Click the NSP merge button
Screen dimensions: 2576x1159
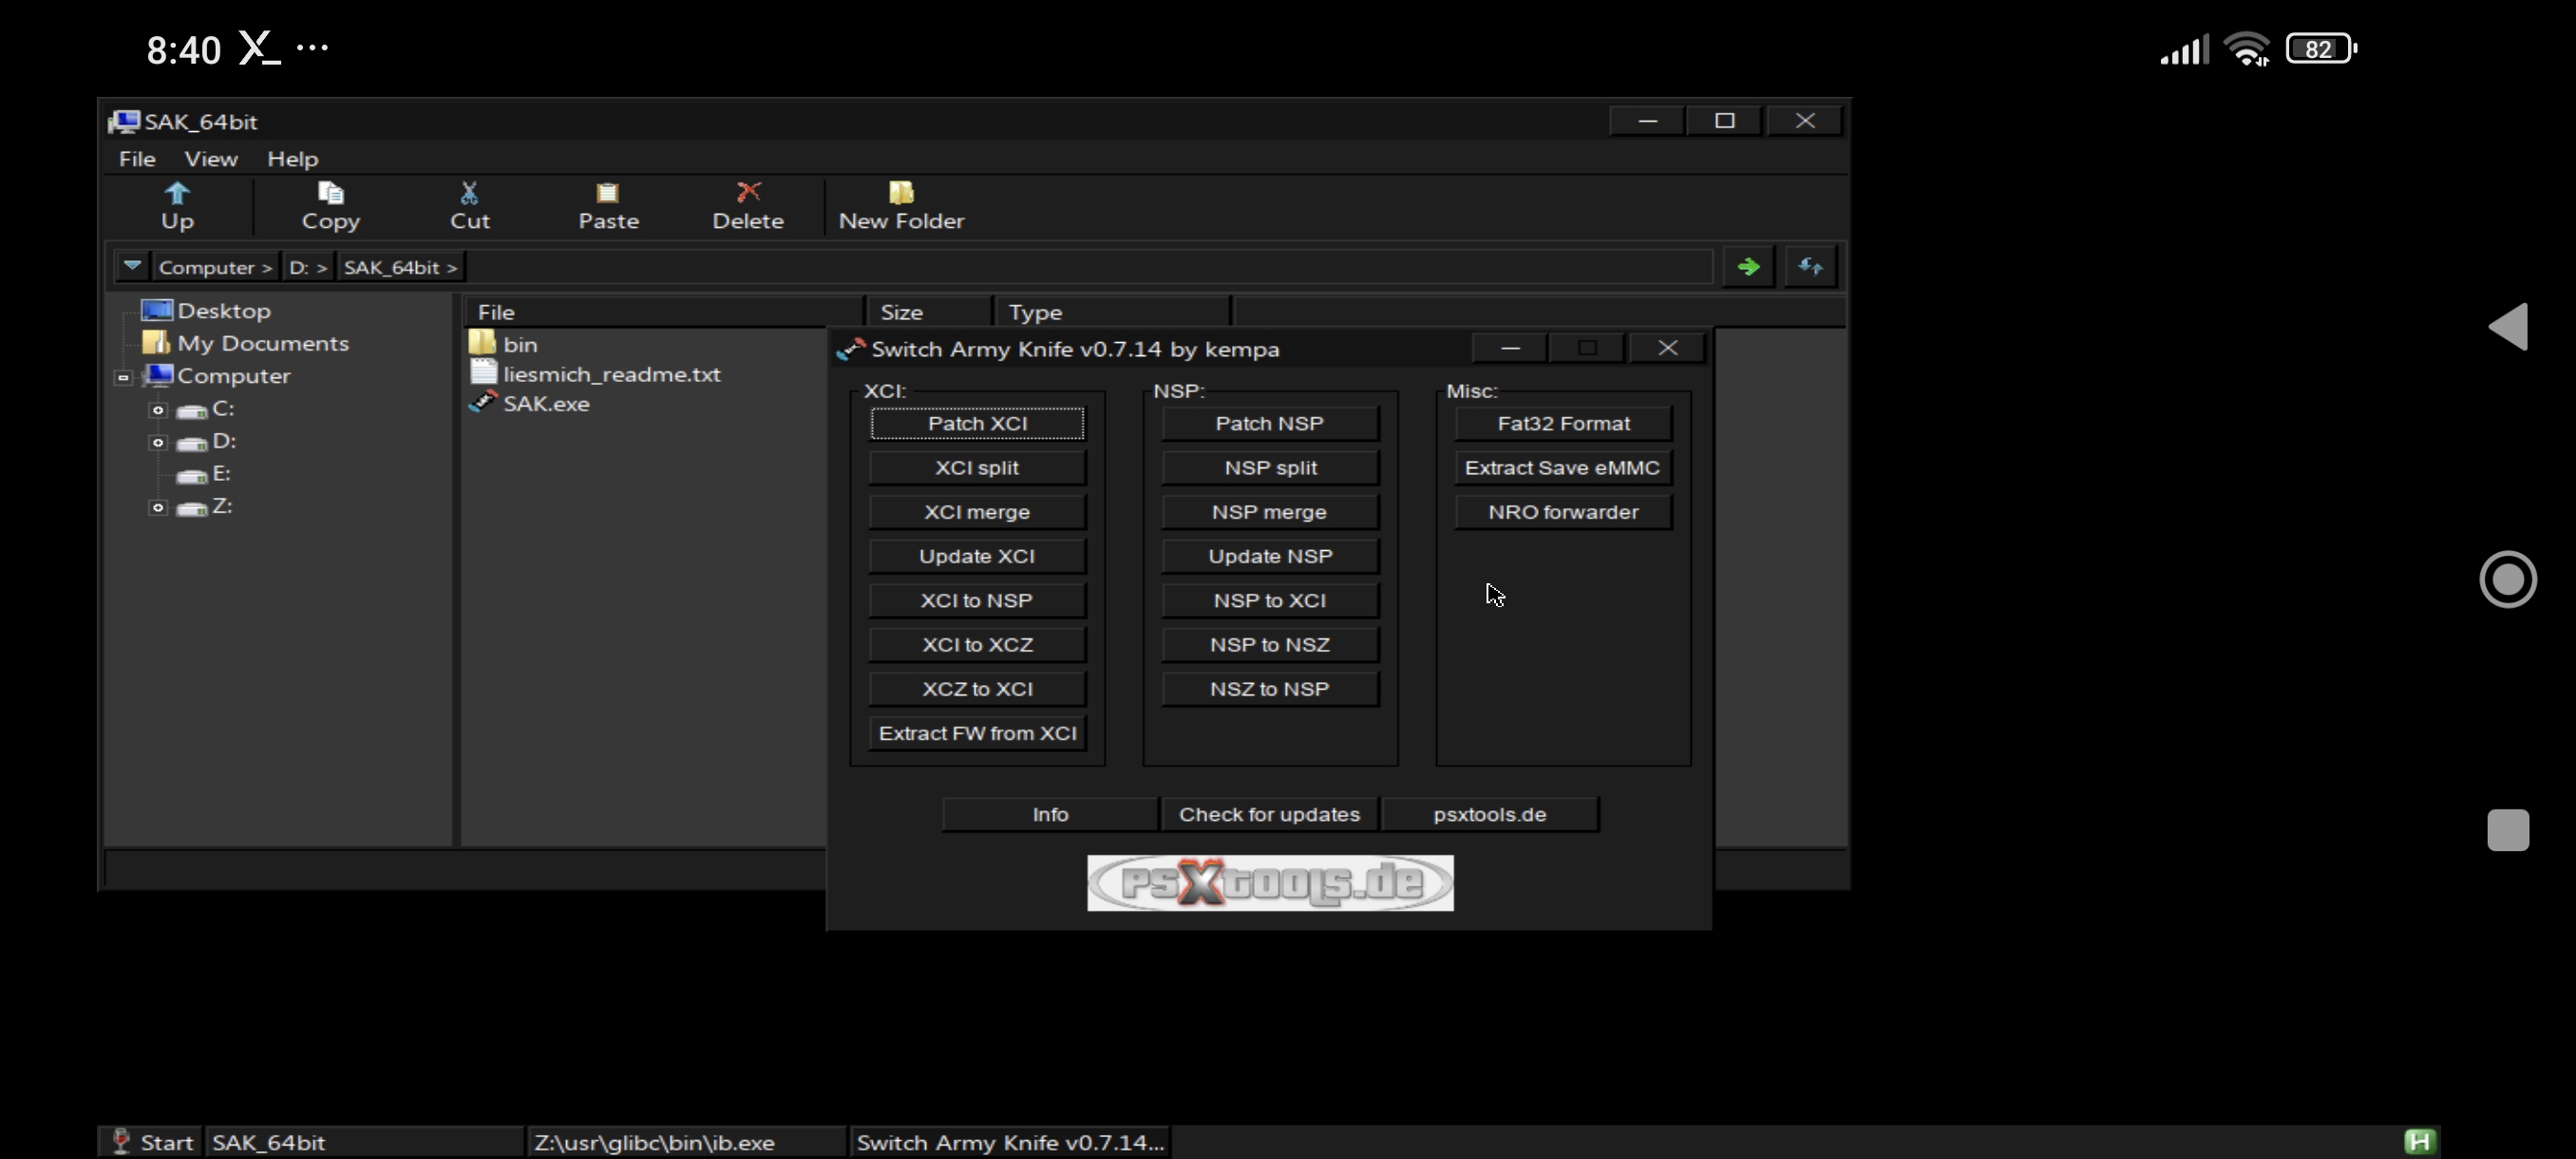[1270, 512]
